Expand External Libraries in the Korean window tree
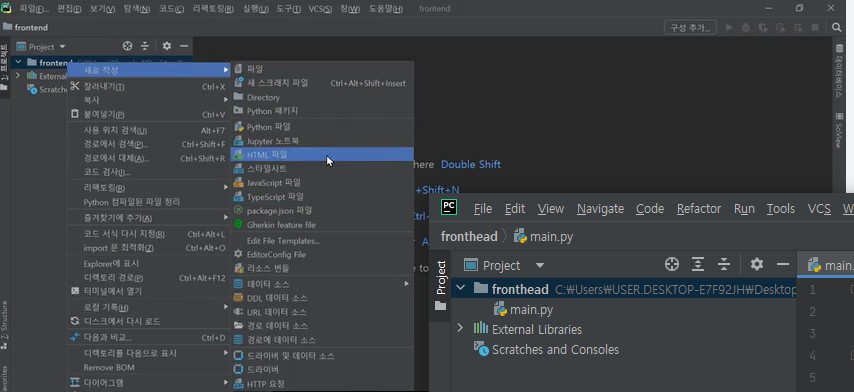 tap(18, 76)
